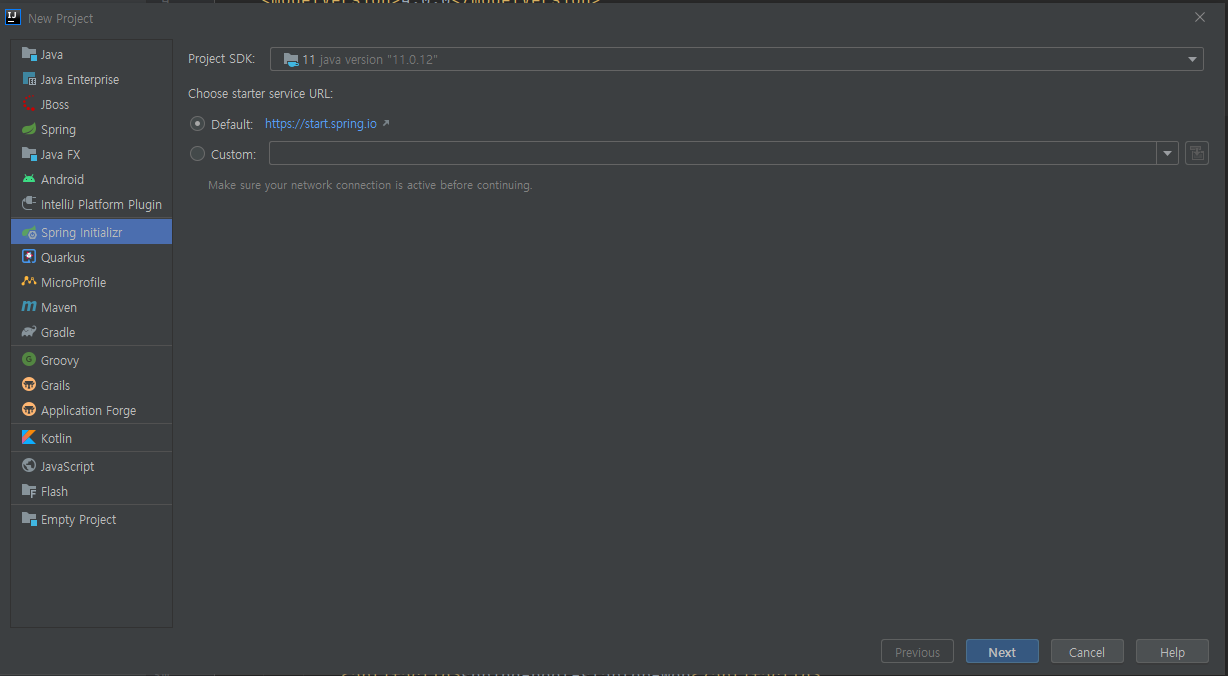
Task: Click the Previous button
Action: click(x=917, y=652)
